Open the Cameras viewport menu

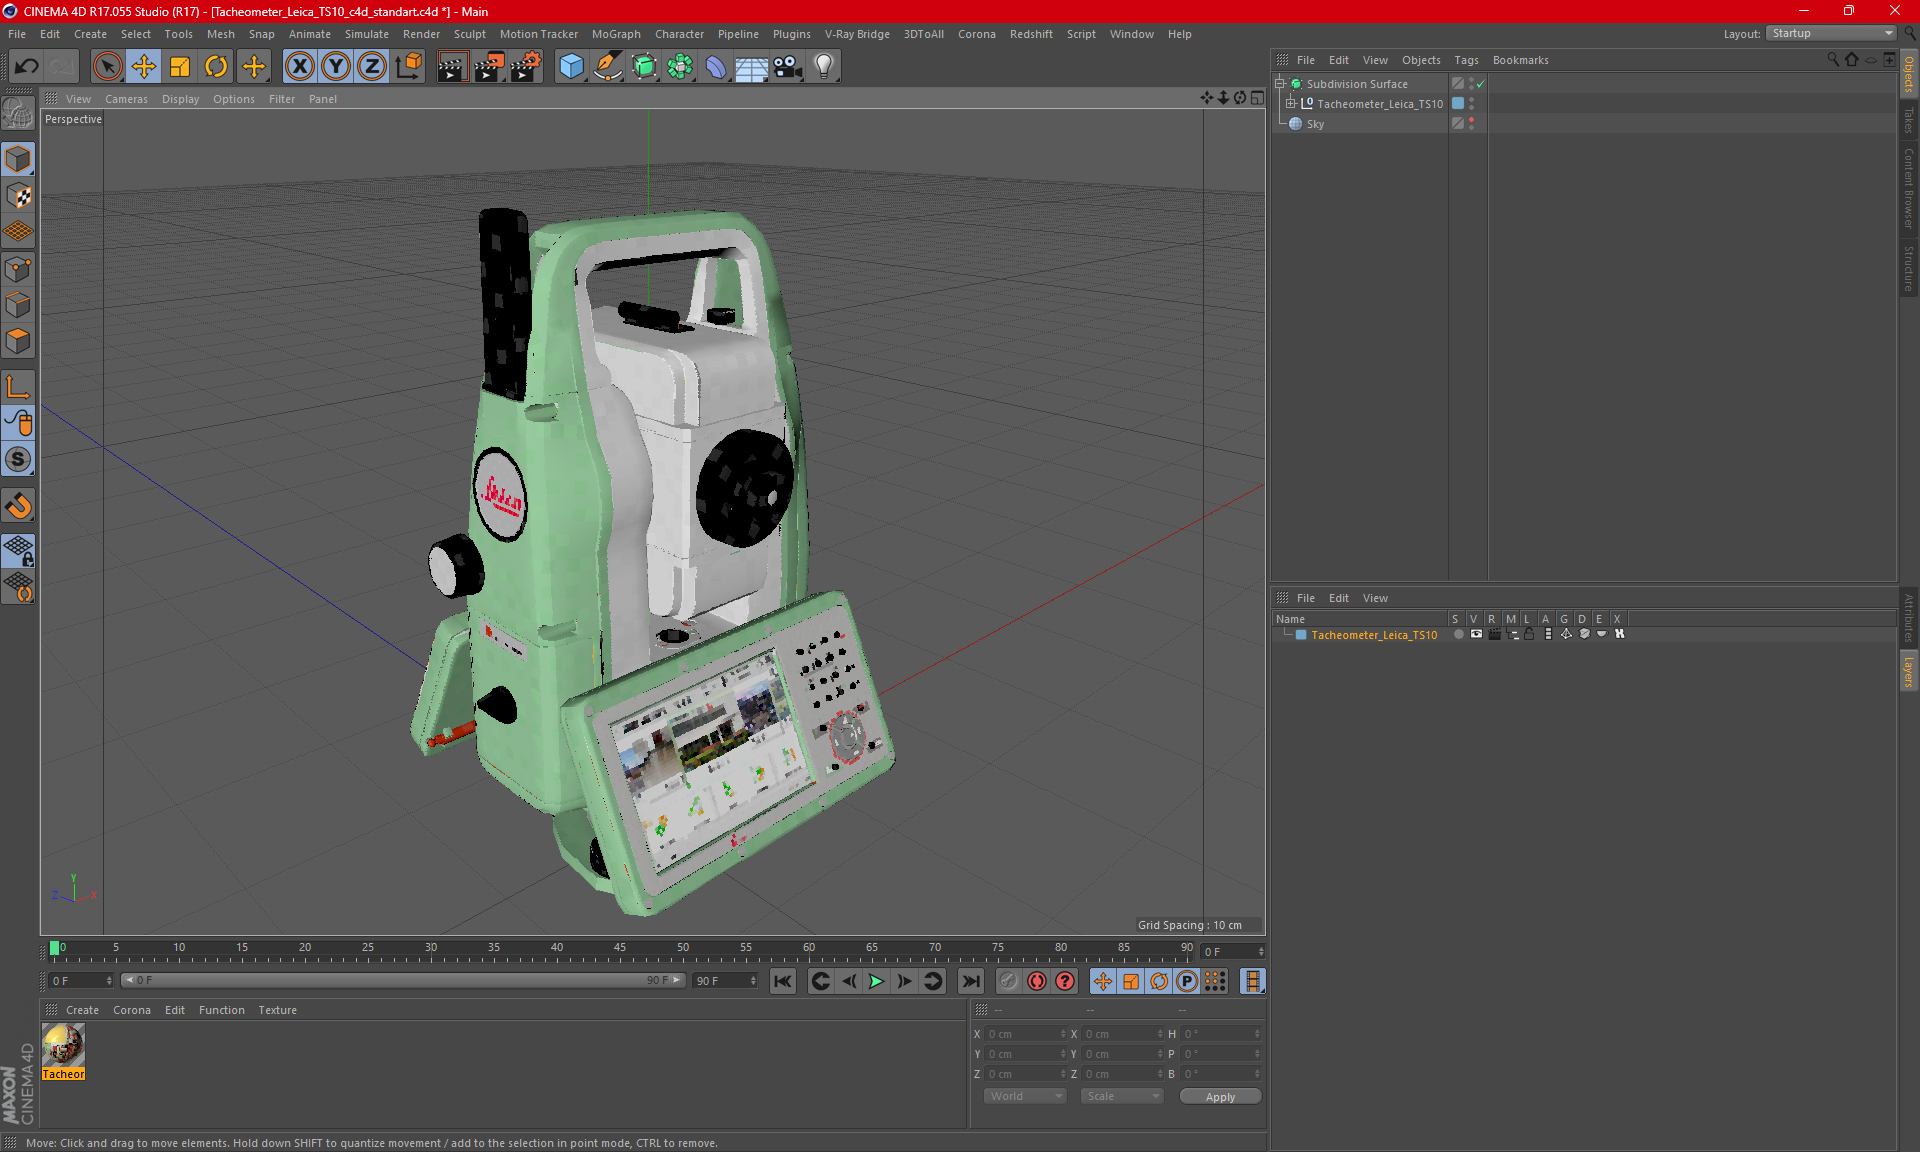(x=126, y=99)
